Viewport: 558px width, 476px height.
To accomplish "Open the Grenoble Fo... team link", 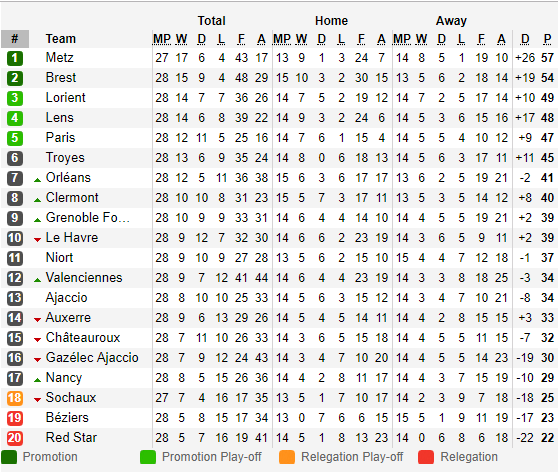I will [88, 217].
